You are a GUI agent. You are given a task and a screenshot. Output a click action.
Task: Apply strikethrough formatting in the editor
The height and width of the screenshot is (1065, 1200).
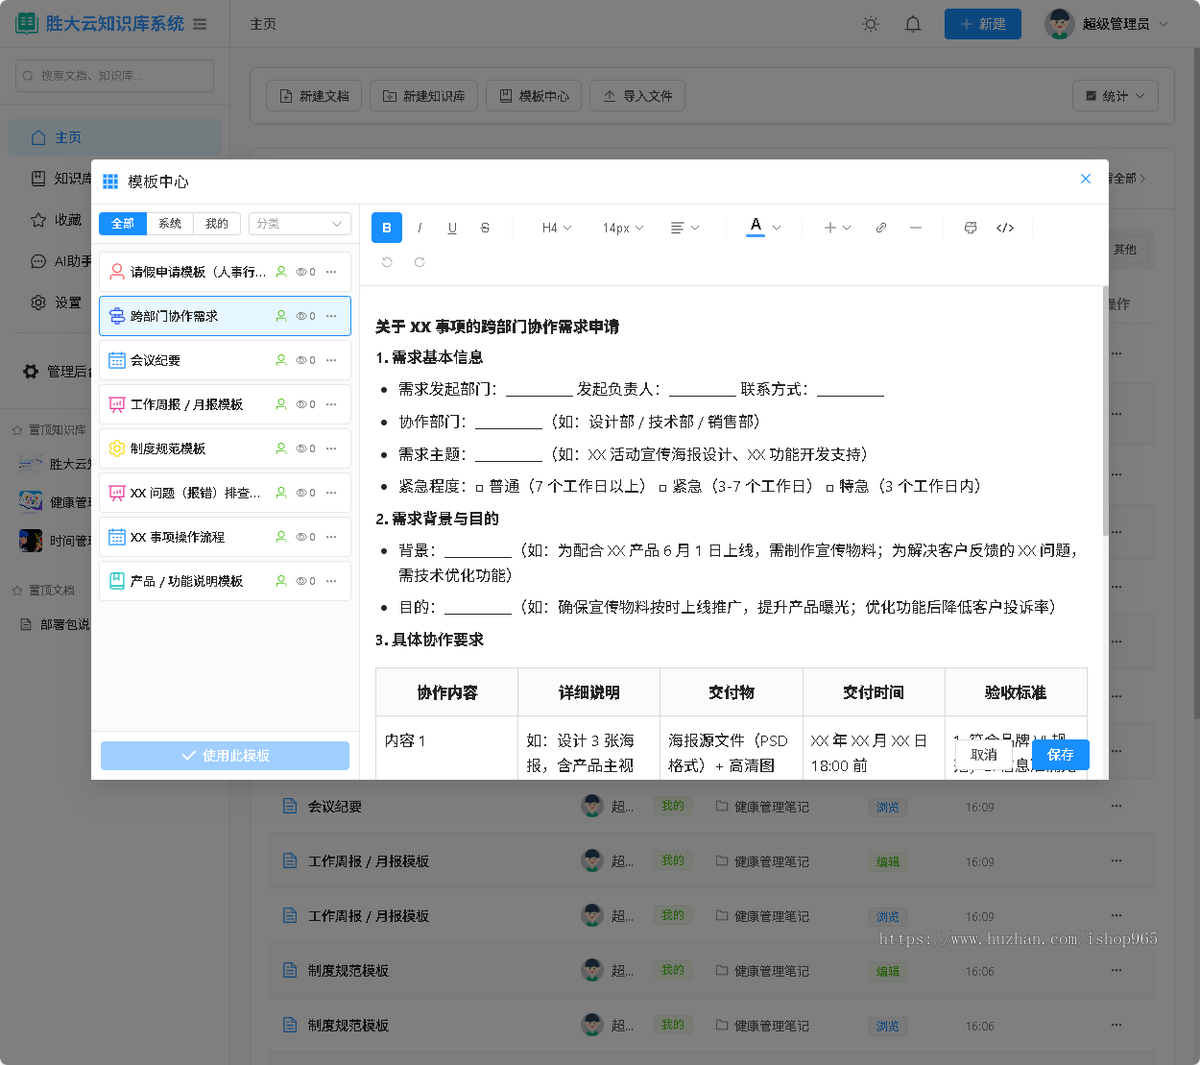click(x=485, y=228)
